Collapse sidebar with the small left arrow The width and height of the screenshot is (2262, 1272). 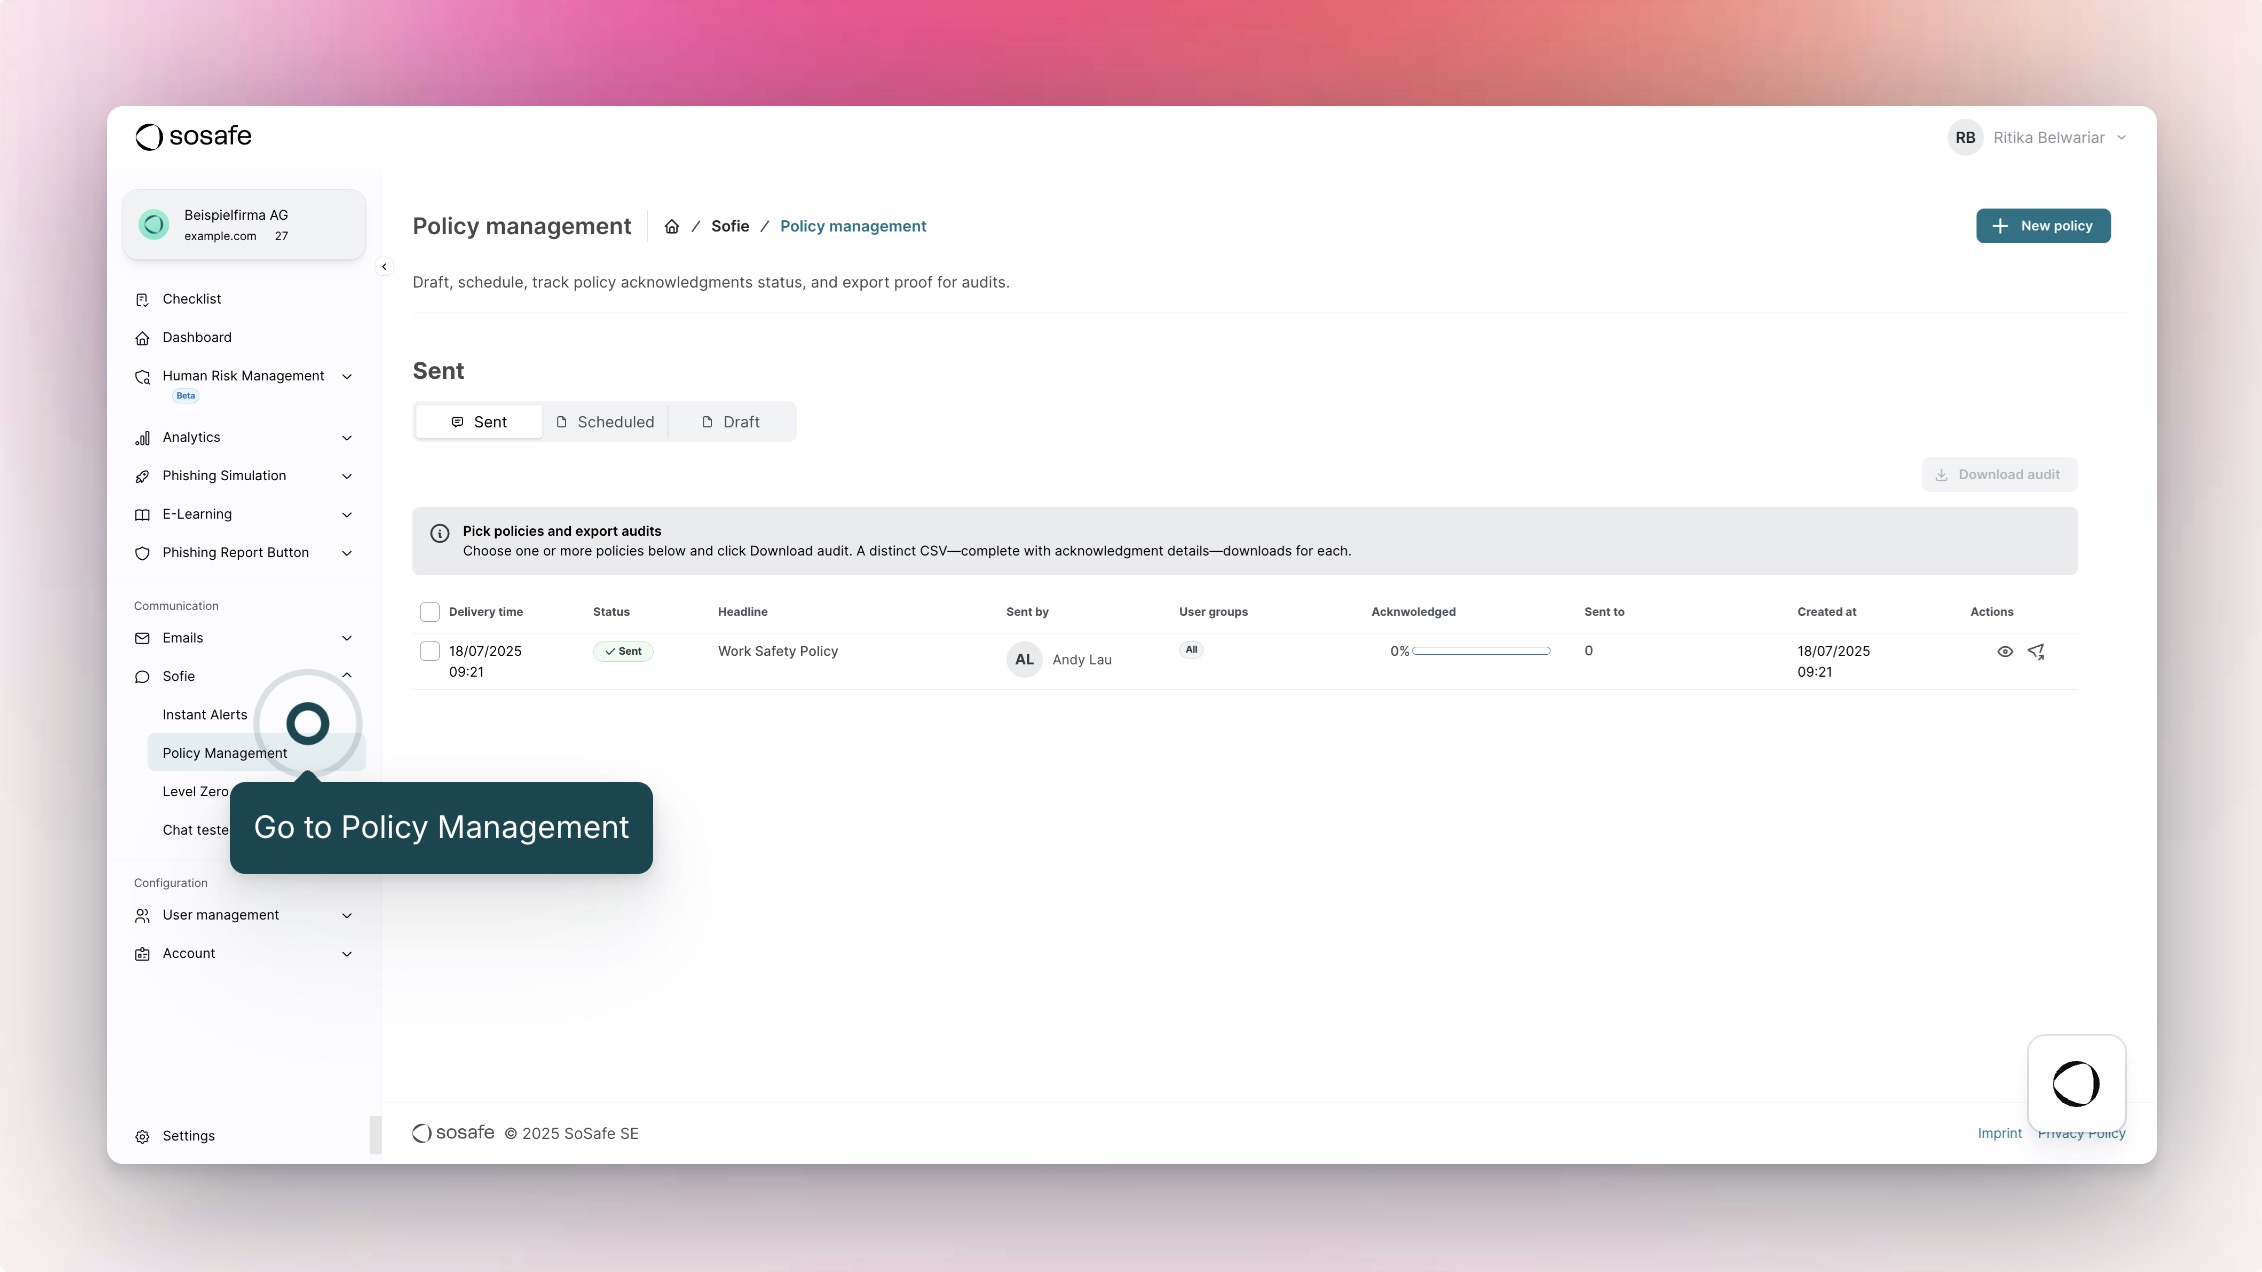[x=384, y=267]
